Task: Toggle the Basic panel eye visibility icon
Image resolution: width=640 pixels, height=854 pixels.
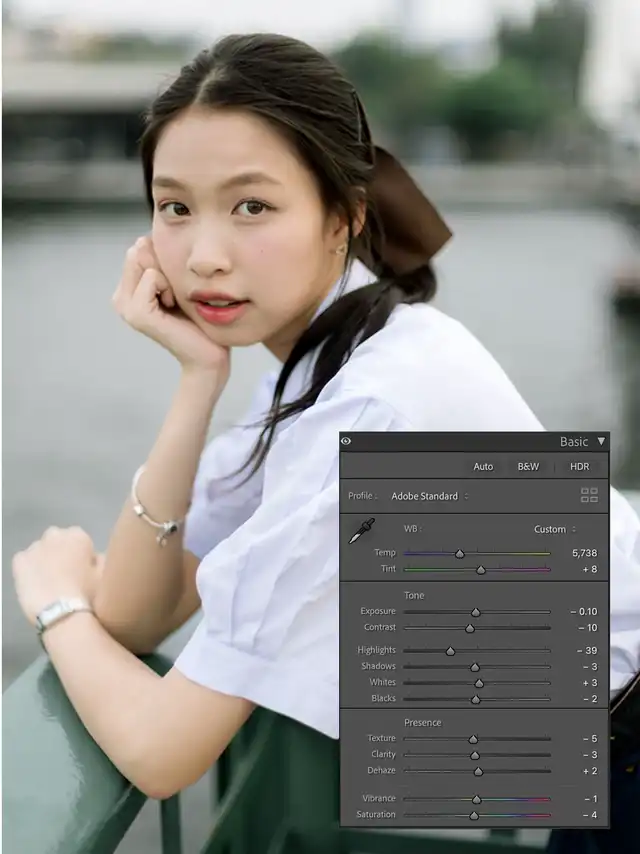Action: (346, 441)
